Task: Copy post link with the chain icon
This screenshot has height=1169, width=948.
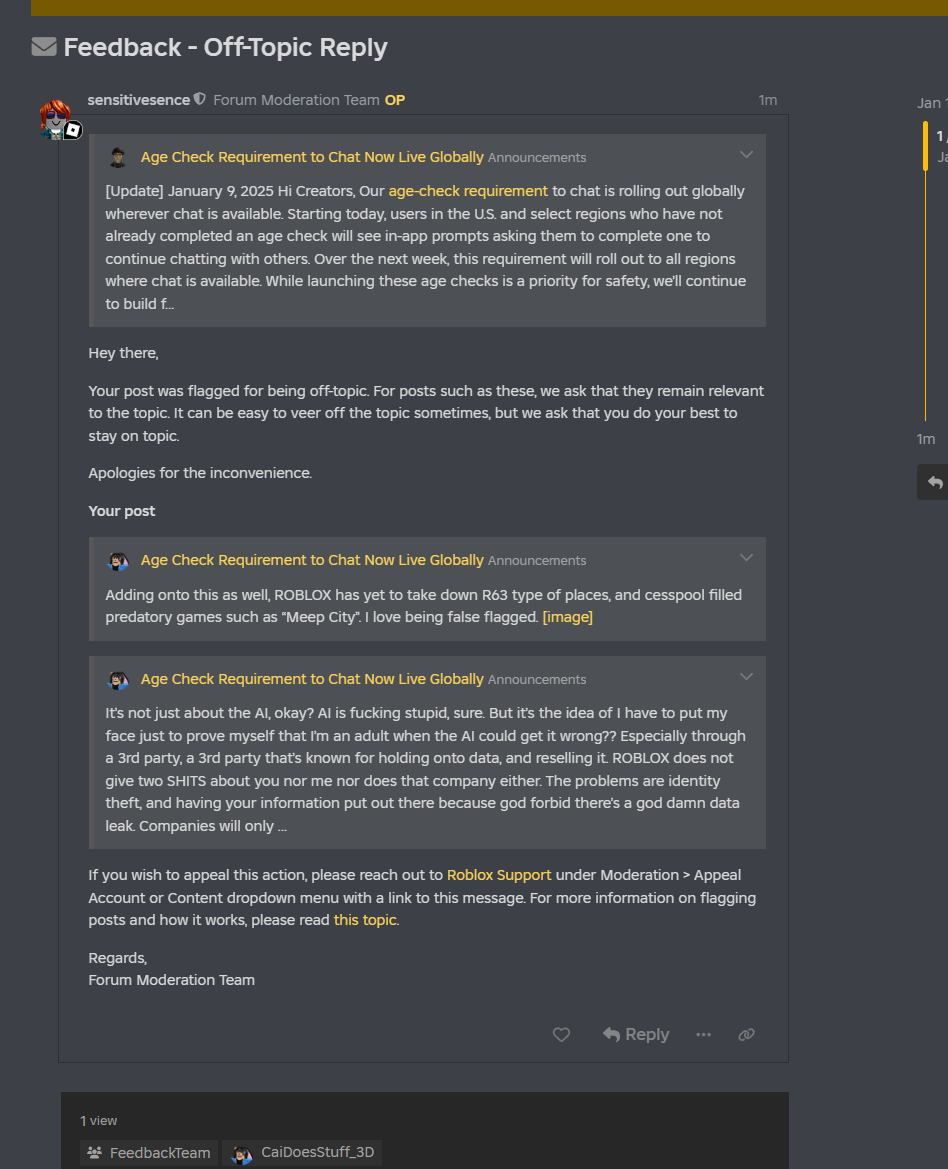Action: pyautogui.click(x=746, y=1035)
